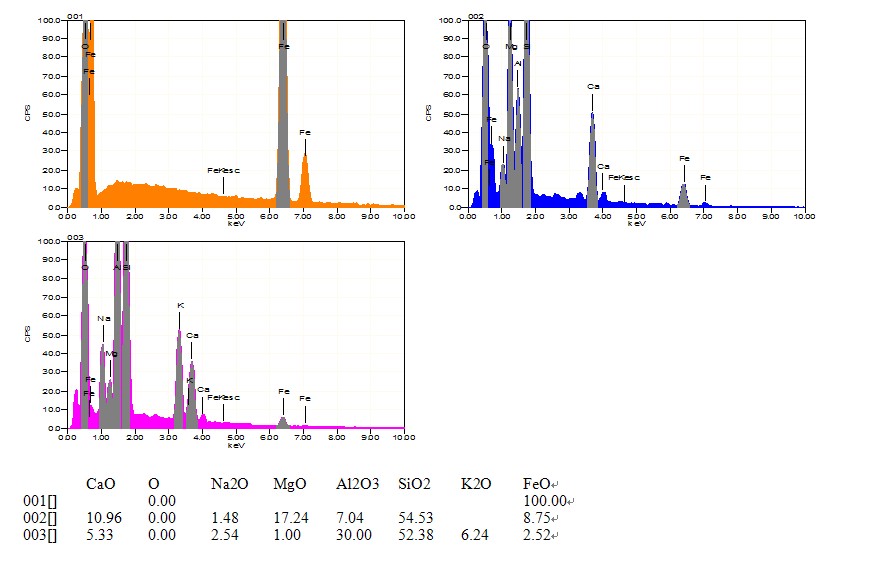
Task: Select the CPS axis title of spectrum 001
Action: 27,113
